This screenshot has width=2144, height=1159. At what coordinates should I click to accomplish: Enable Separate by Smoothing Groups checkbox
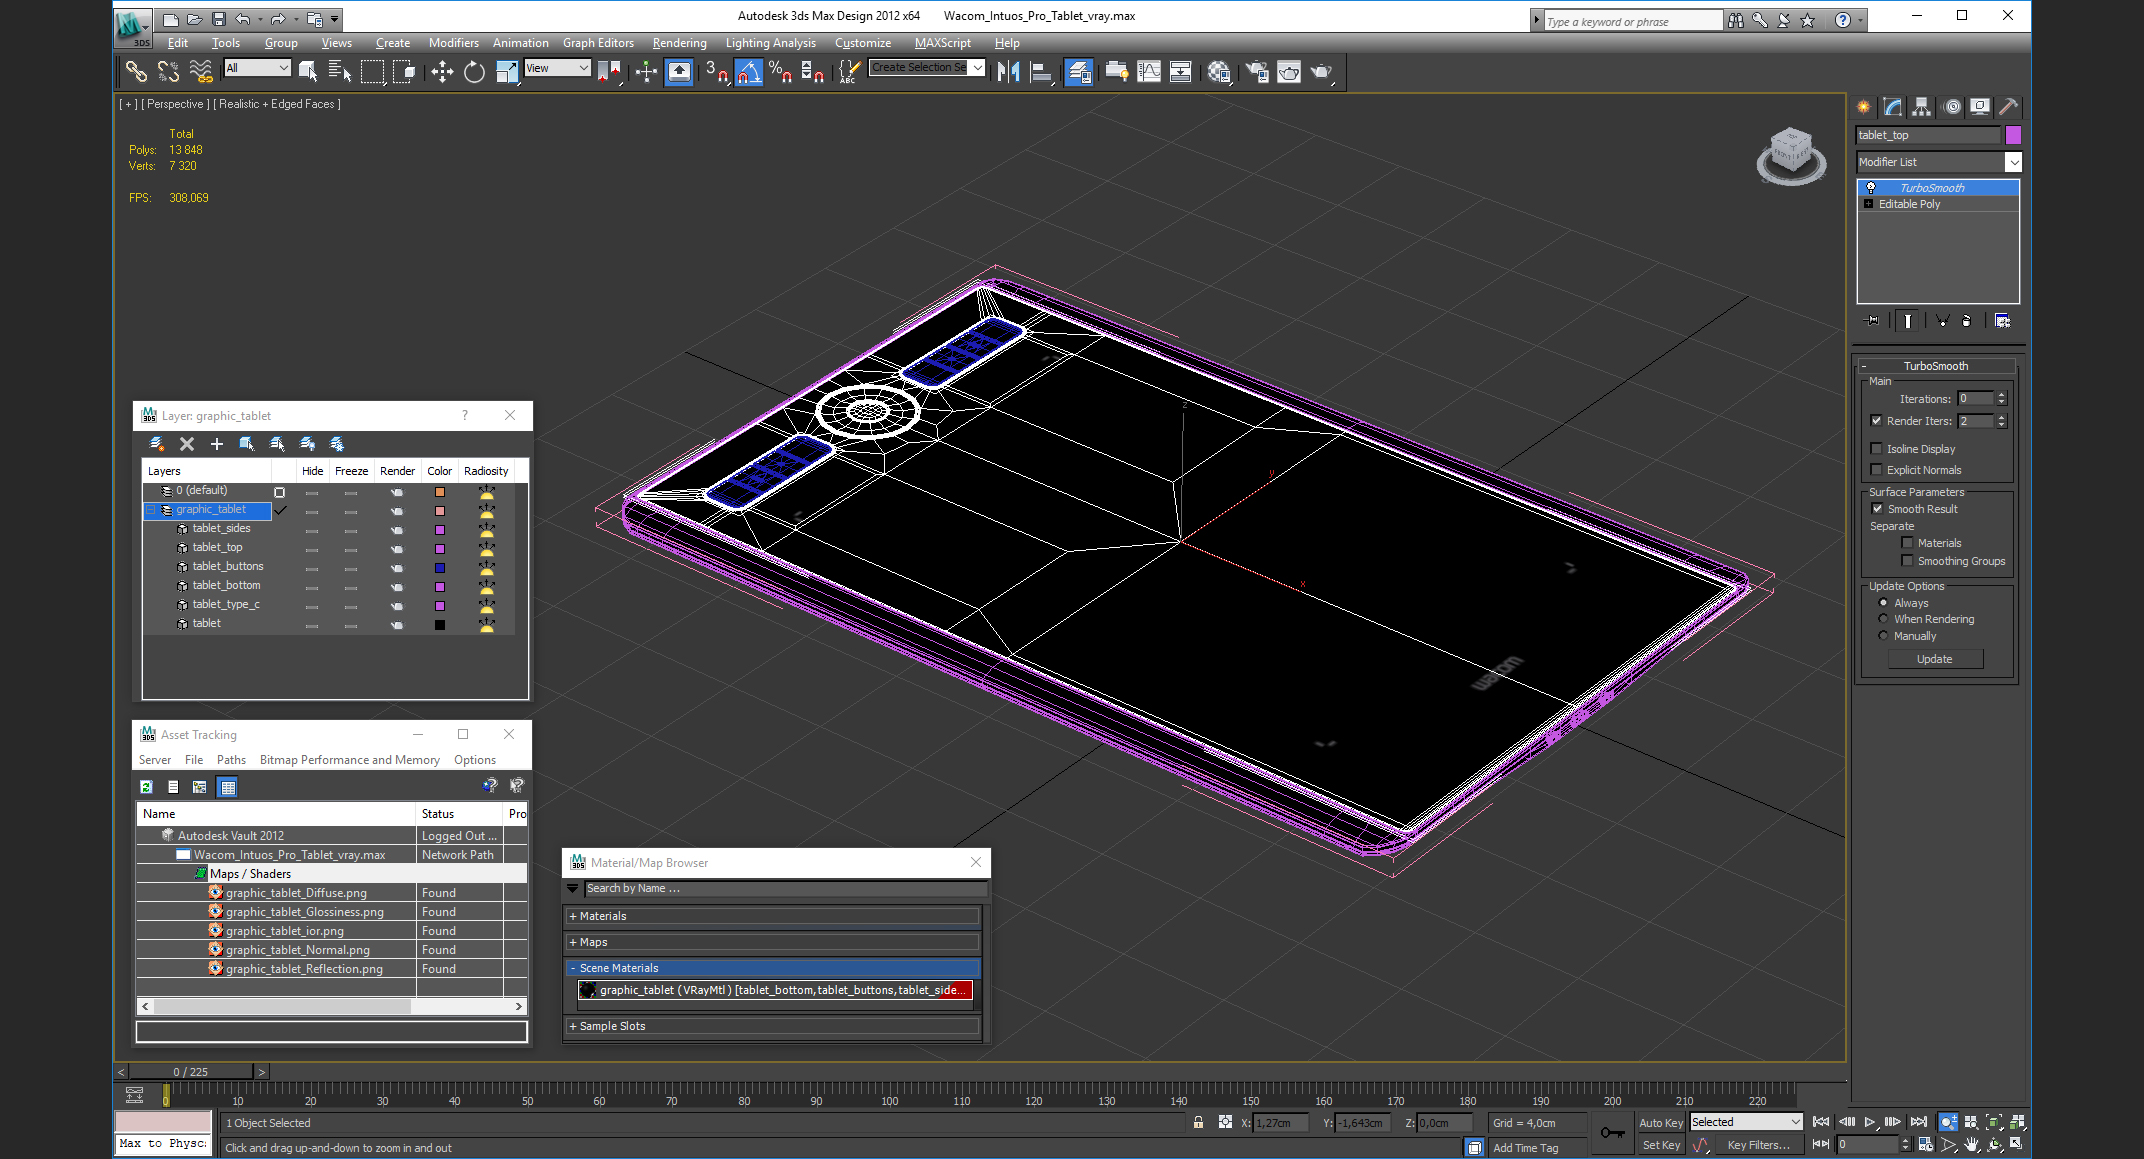(1907, 561)
